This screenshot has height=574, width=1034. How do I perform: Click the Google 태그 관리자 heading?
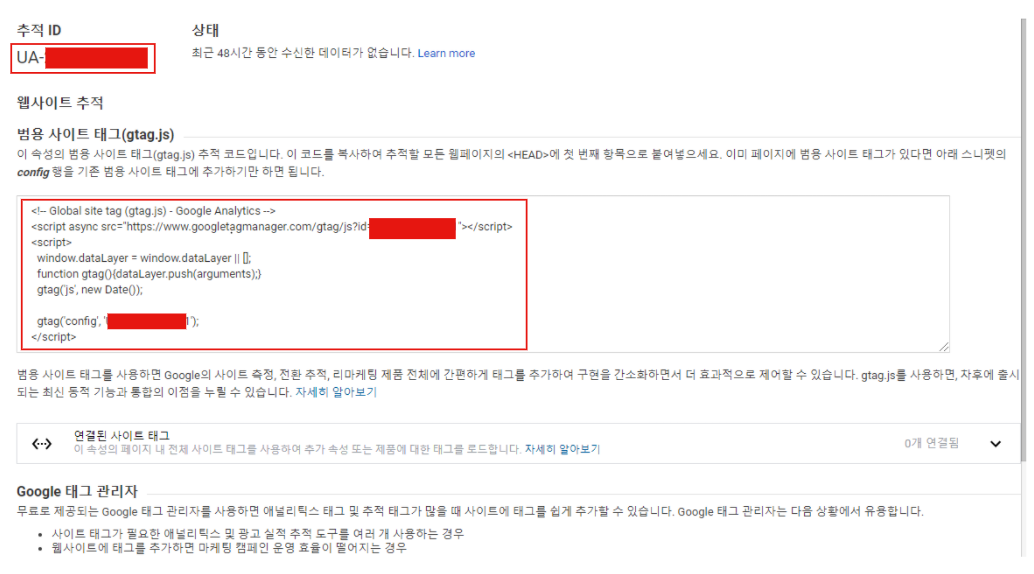tap(77, 492)
